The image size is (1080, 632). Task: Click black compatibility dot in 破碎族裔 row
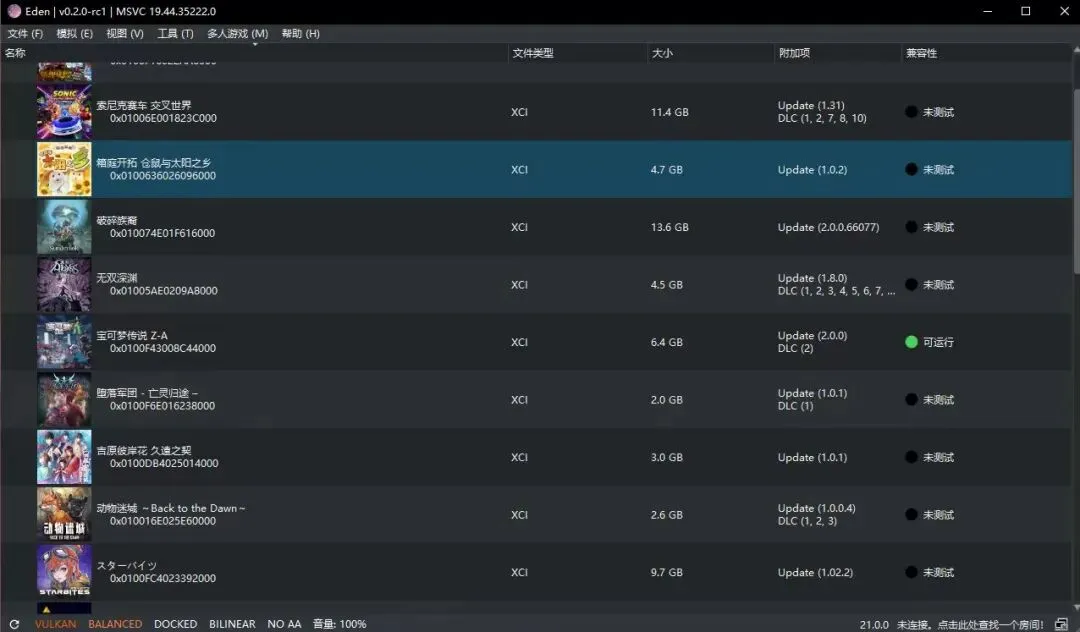click(911, 227)
